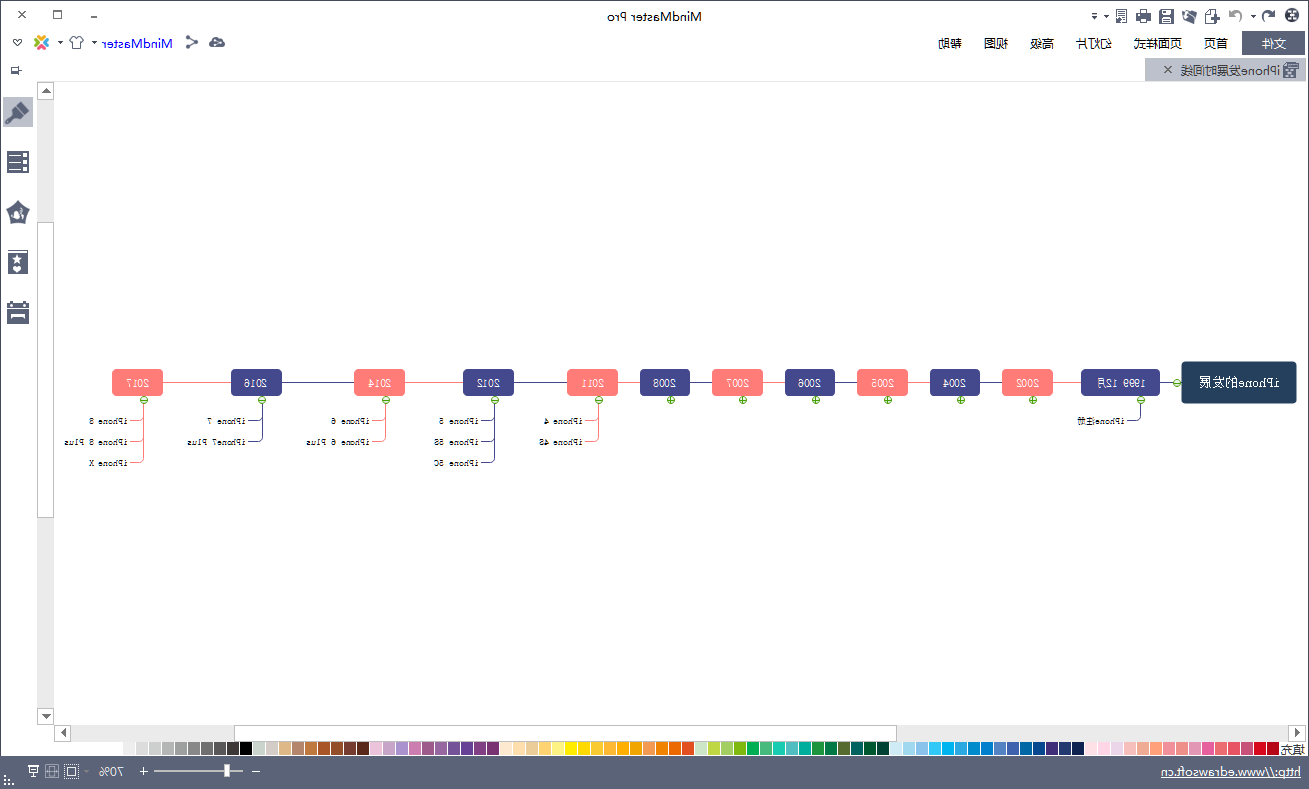1309x789 pixels.
Task: Click the vertical scrollbar thumb
Action: 45,369
